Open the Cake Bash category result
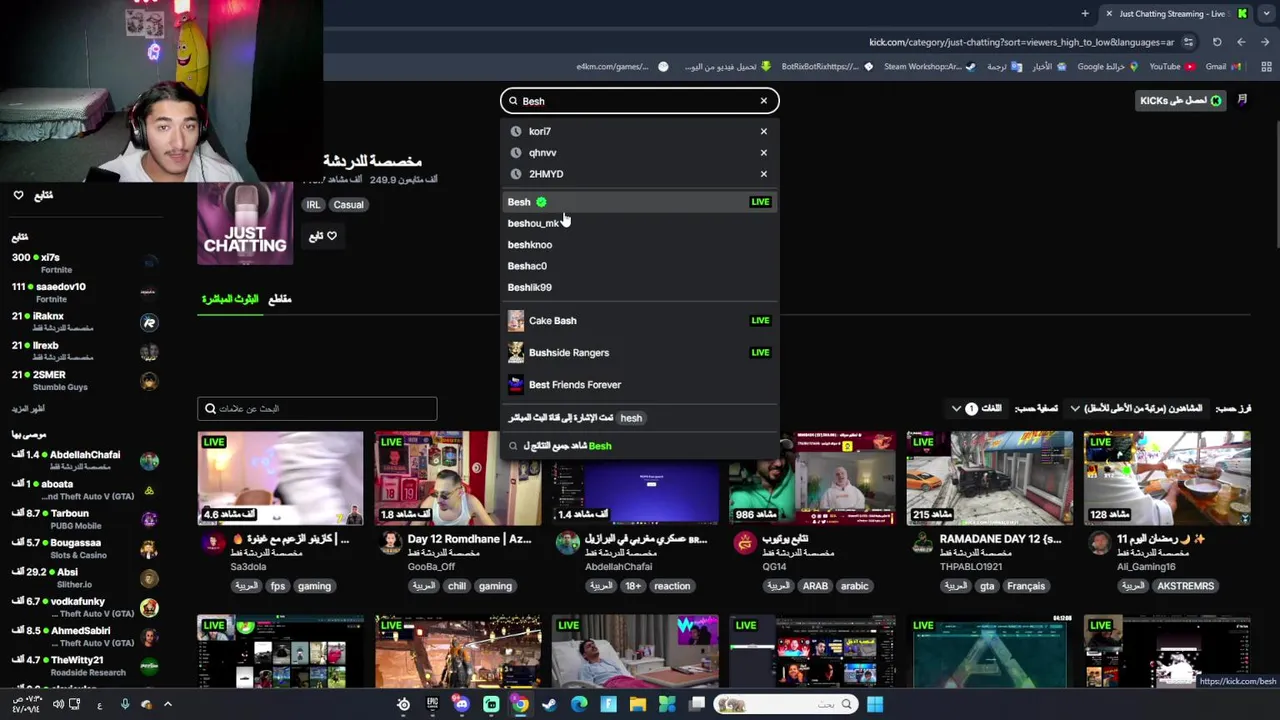The width and height of the screenshot is (1280, 720). point(639,320)
